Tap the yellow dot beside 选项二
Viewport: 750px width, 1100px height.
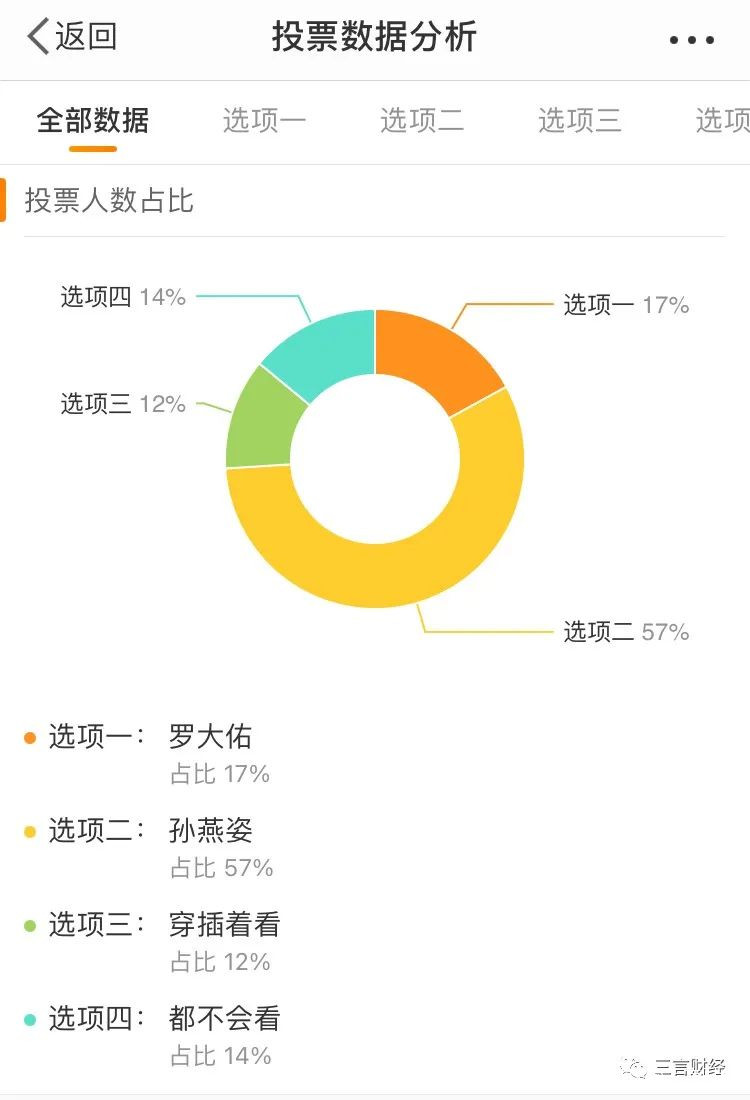click(x=30, y=831)
